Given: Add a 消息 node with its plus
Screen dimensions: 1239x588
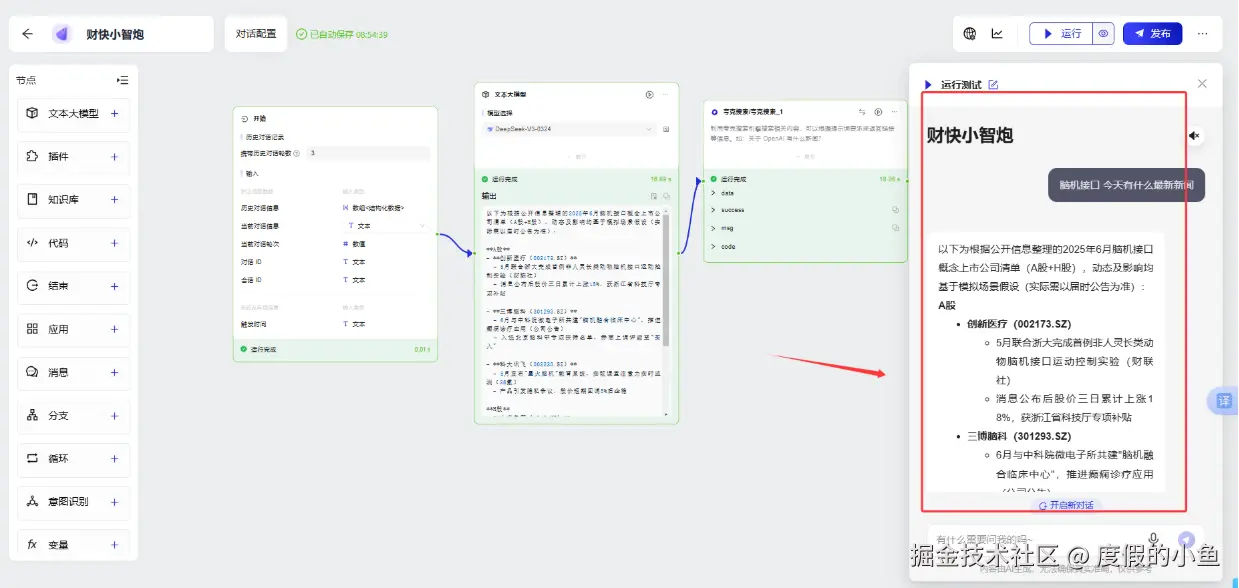Looking at the screenshot, I should click(114, 372).
